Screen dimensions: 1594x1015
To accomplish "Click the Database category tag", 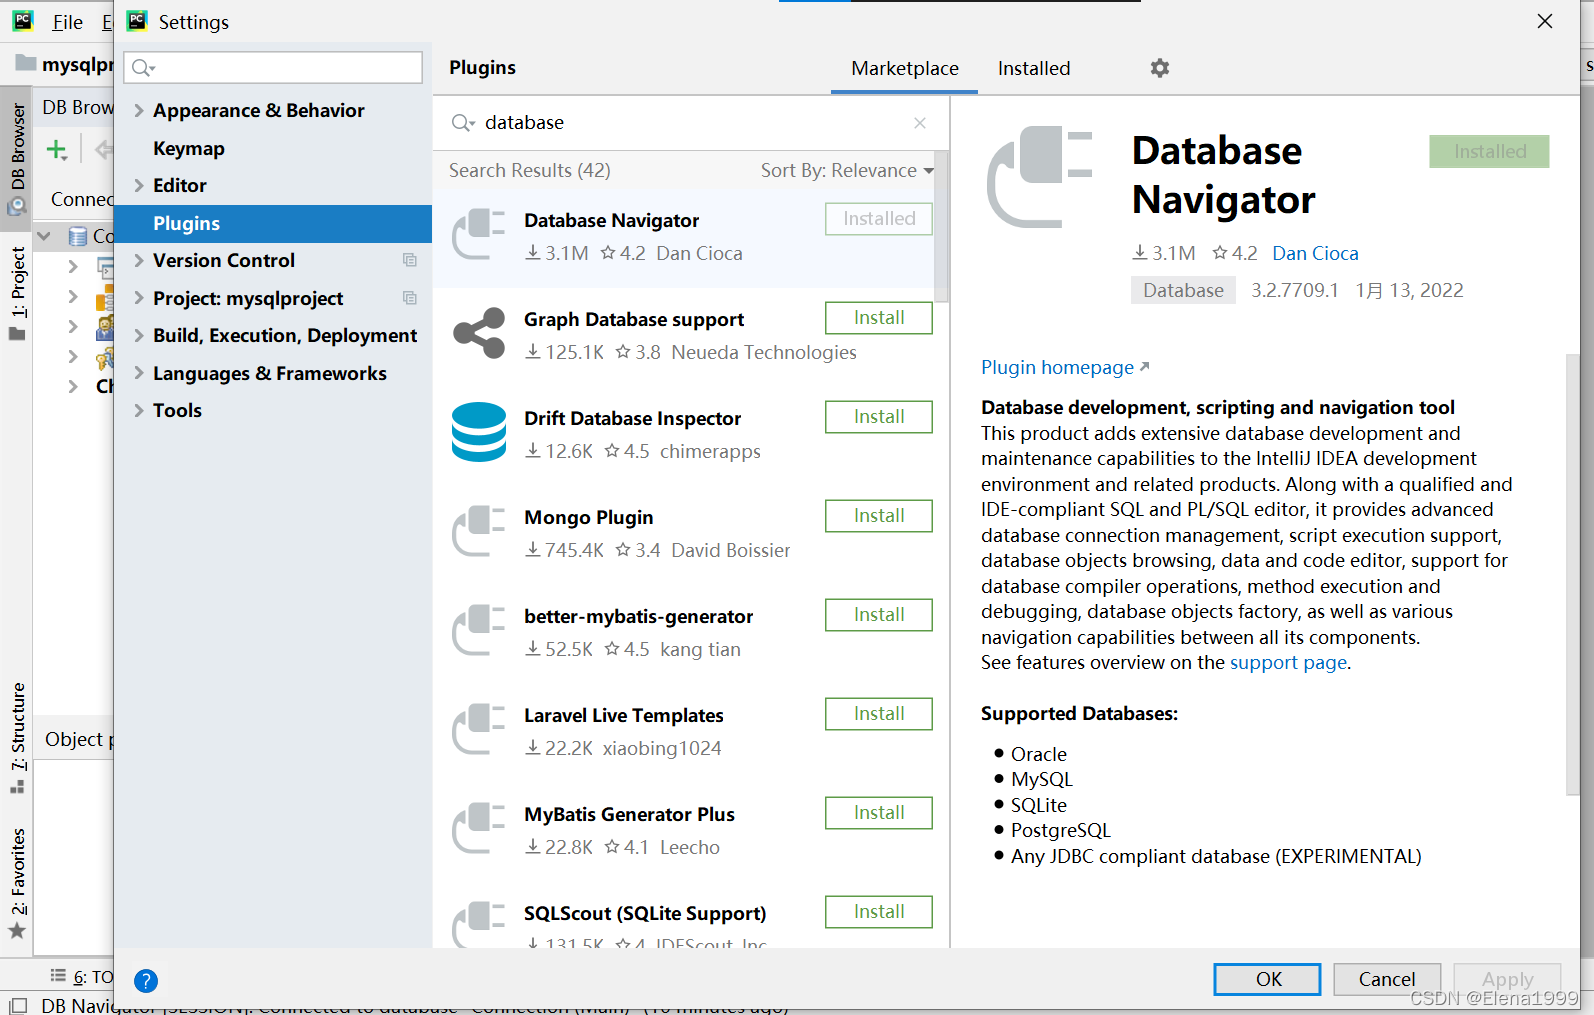I will 1183,290.
